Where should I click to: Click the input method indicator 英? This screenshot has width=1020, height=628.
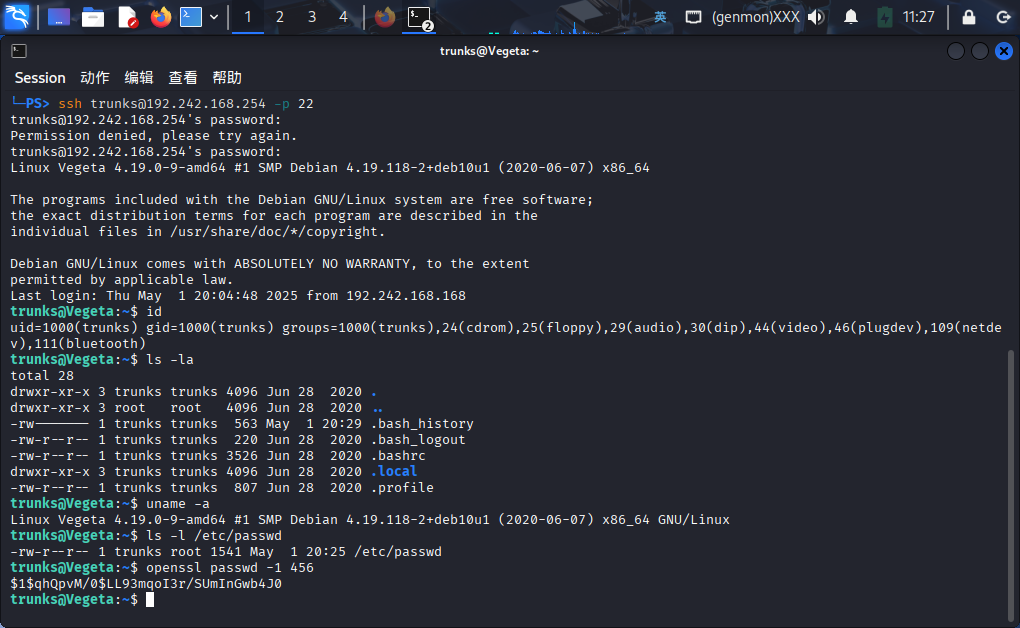pyautogui.click(x=660, y=17)
